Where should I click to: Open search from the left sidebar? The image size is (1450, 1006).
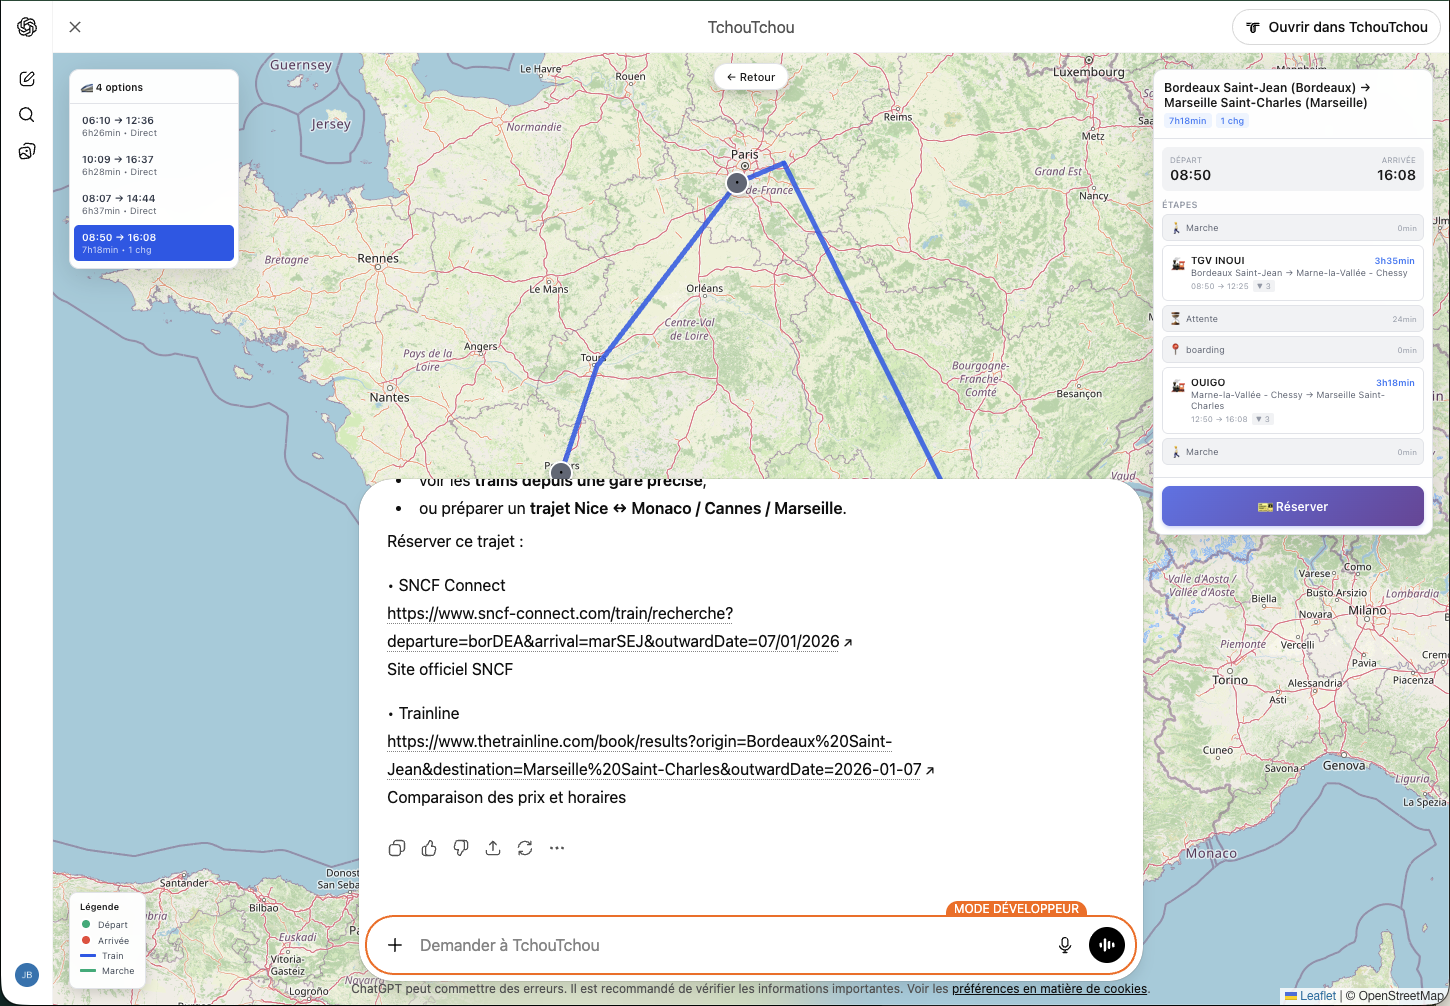(x=27, y=115)
